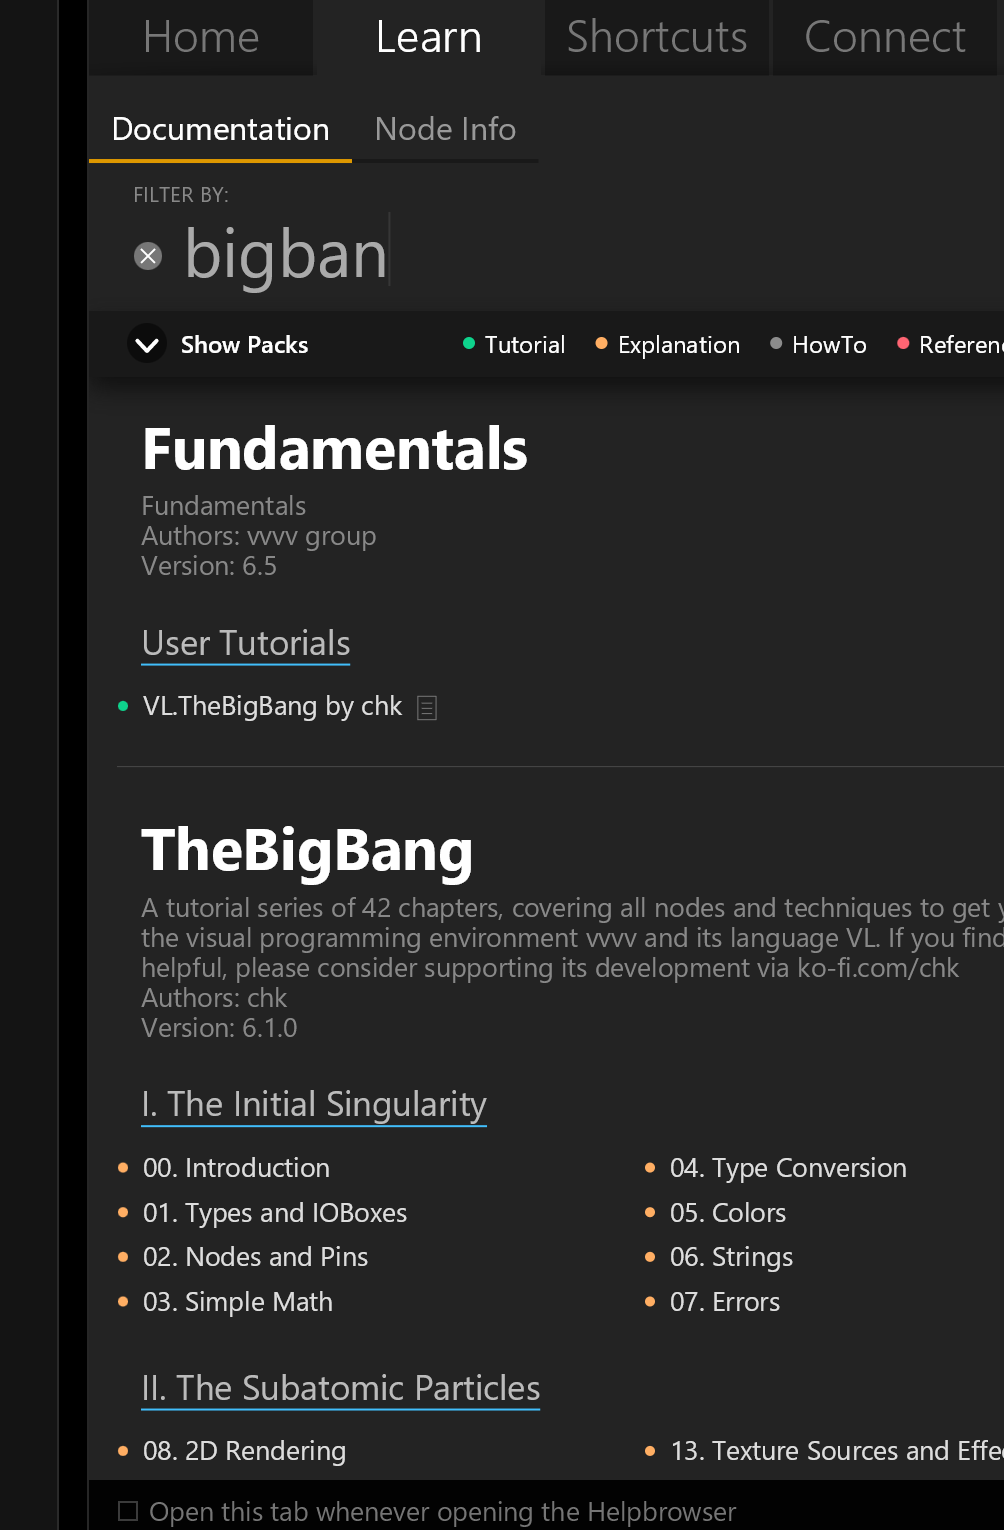Clear the bigban filter text
1004x1530 pixels.
[148, 256]
